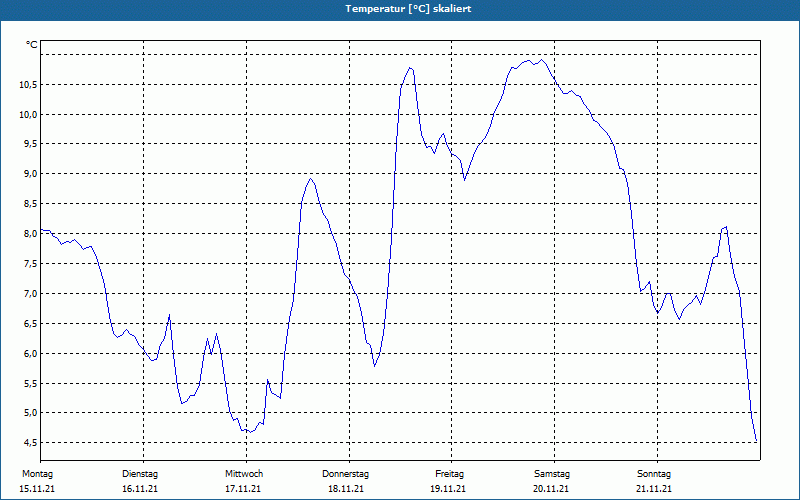Click the date 15.11.21
The image size is (800, 500).
37,489
